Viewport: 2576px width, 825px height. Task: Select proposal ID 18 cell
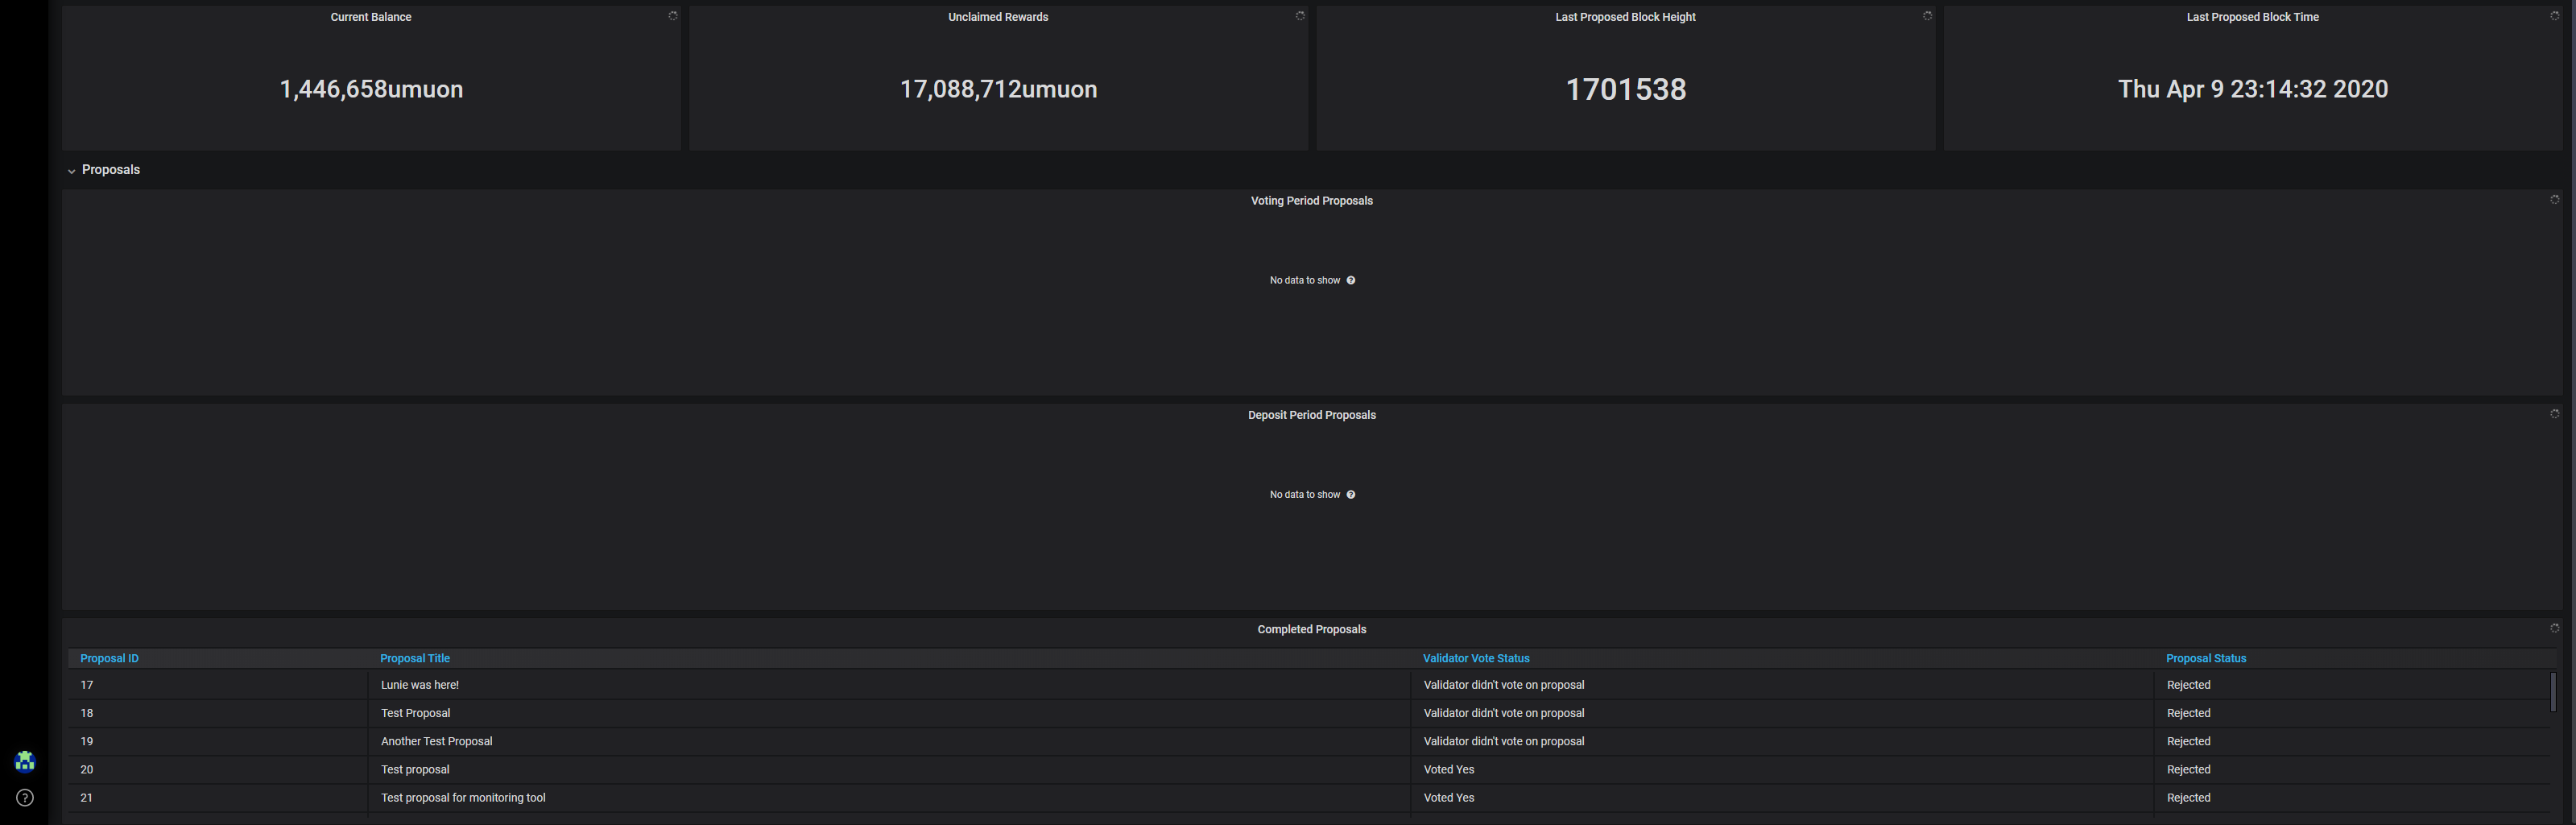coord(217,713)
